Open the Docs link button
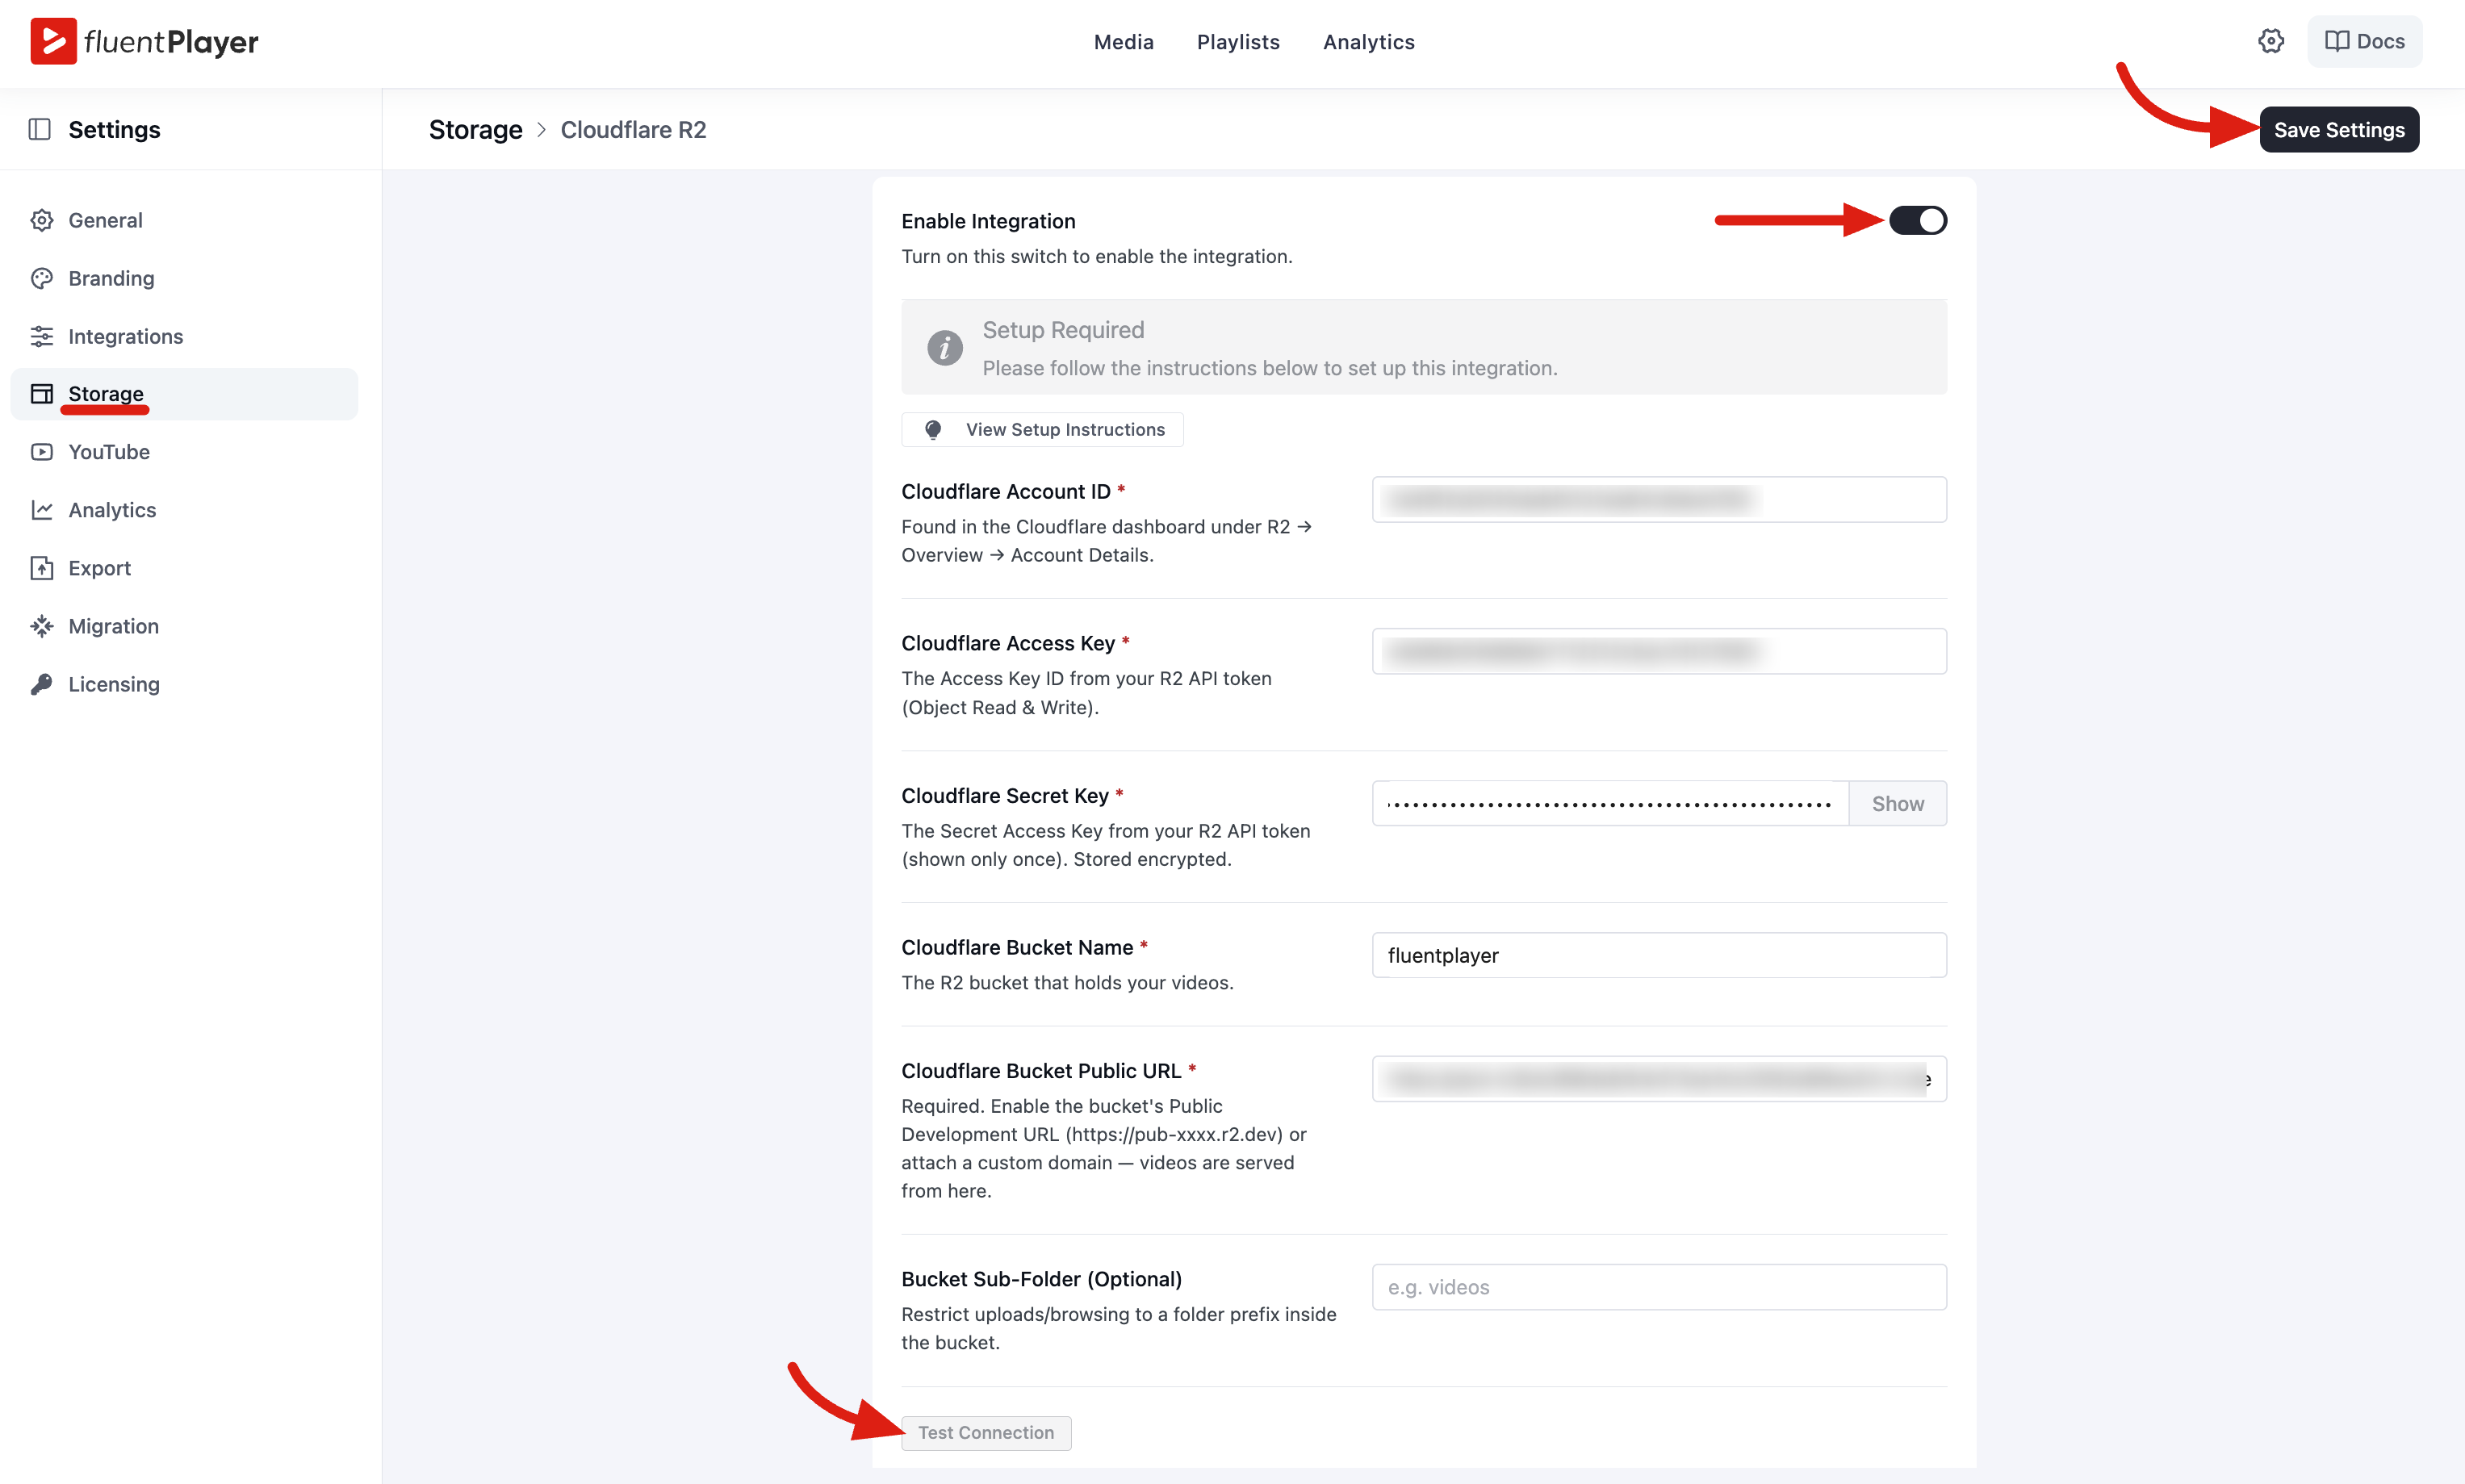This screenshot has height=1484, width=2465. [2364, 41]
